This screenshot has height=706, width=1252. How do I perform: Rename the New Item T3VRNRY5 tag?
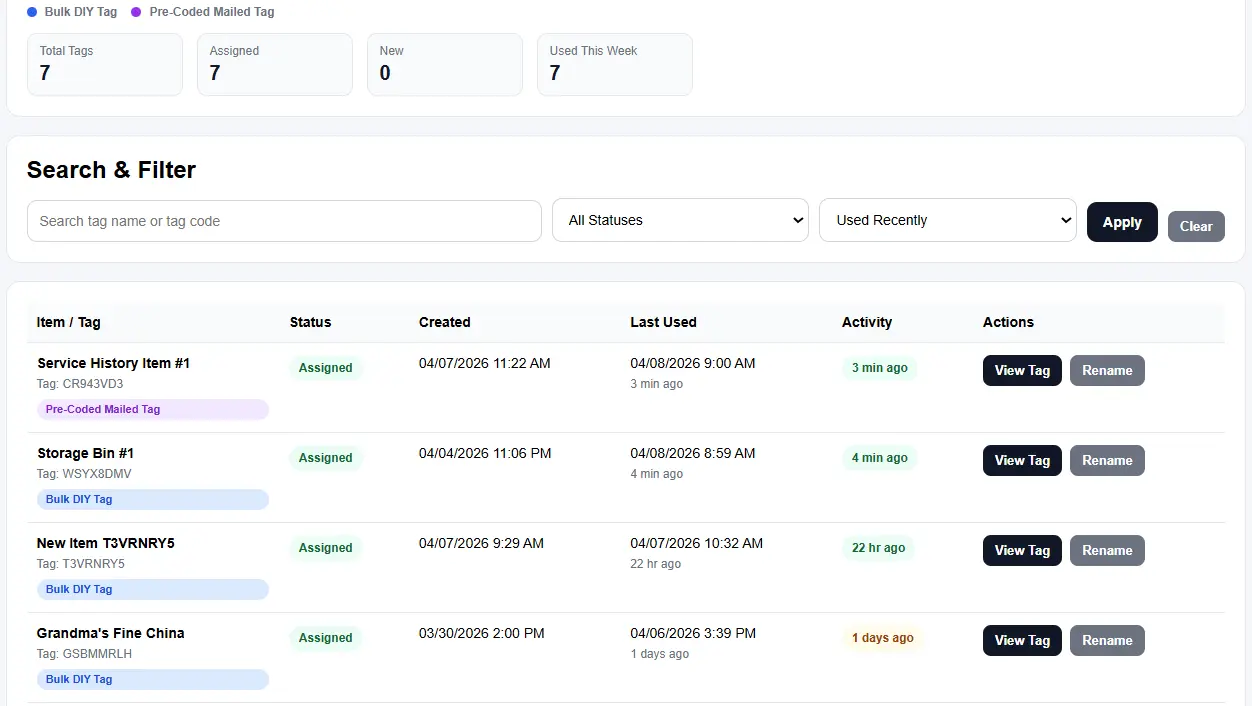click(1106, 550)
